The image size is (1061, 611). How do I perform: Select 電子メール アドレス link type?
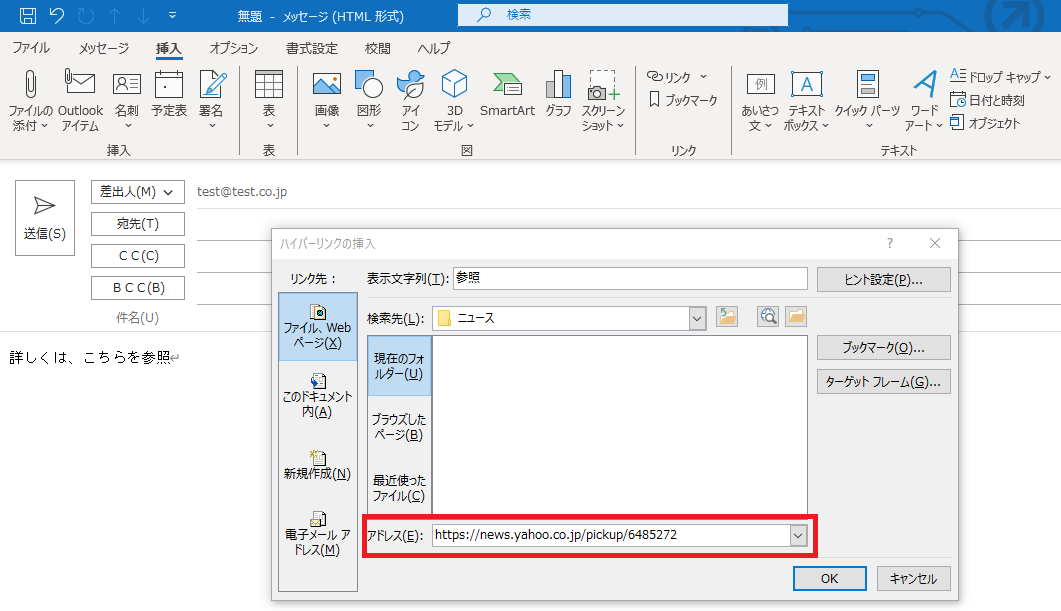(317, 534)
